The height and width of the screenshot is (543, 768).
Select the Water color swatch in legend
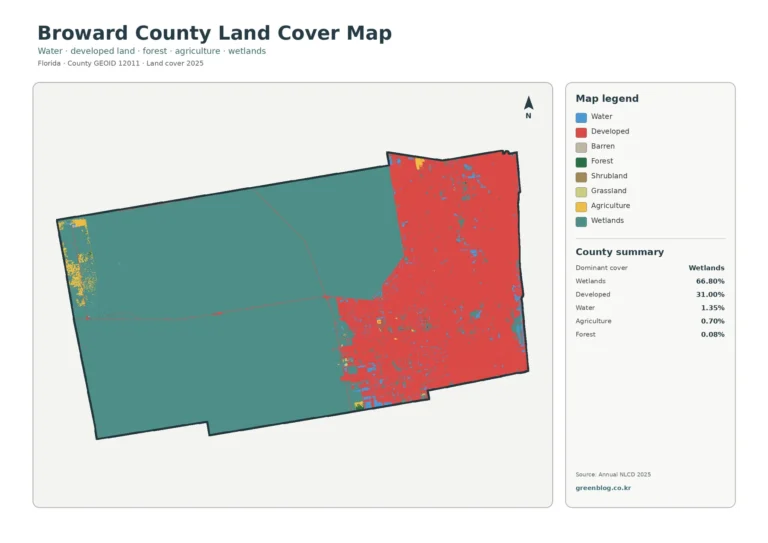581,118
